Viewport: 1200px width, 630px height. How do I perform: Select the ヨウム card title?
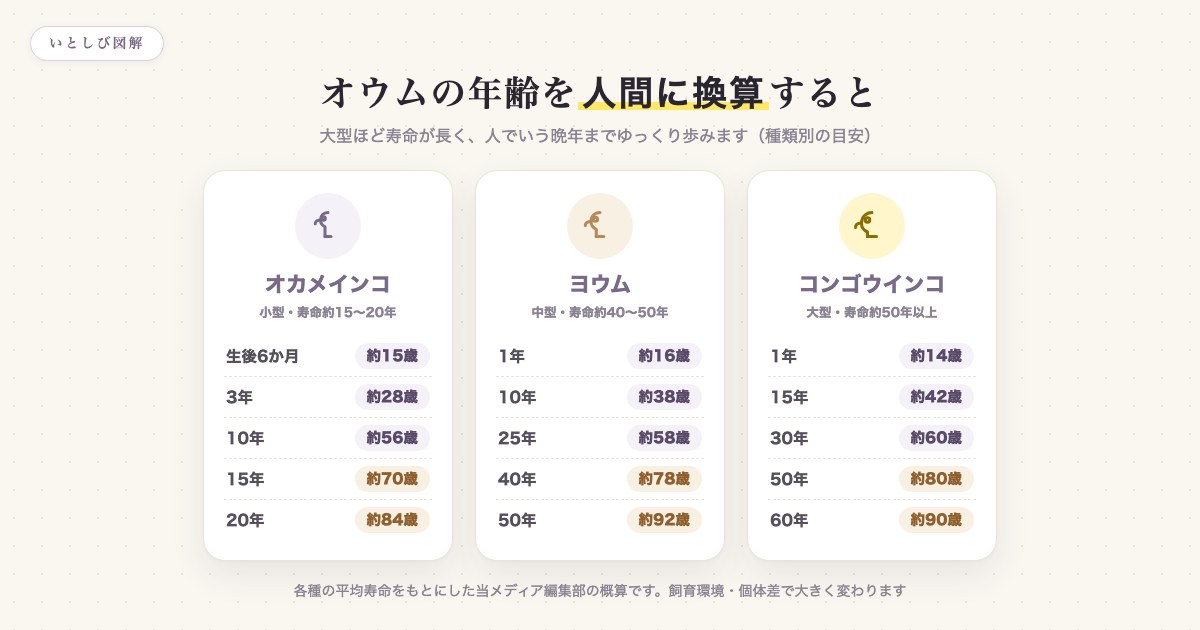tap(600, 283)
